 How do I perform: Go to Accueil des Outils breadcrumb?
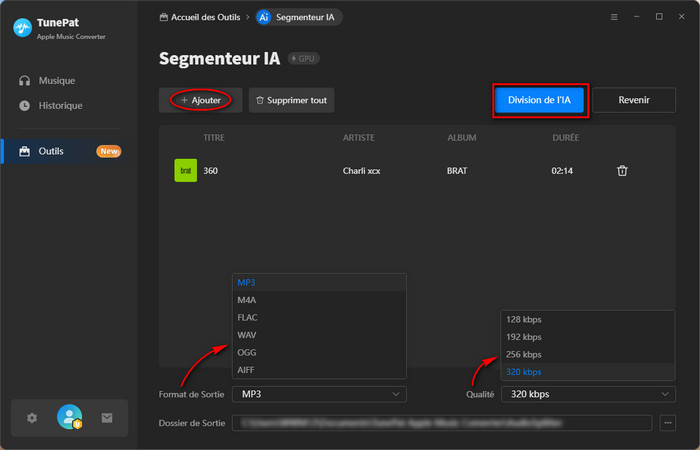[x=200, y=17]
